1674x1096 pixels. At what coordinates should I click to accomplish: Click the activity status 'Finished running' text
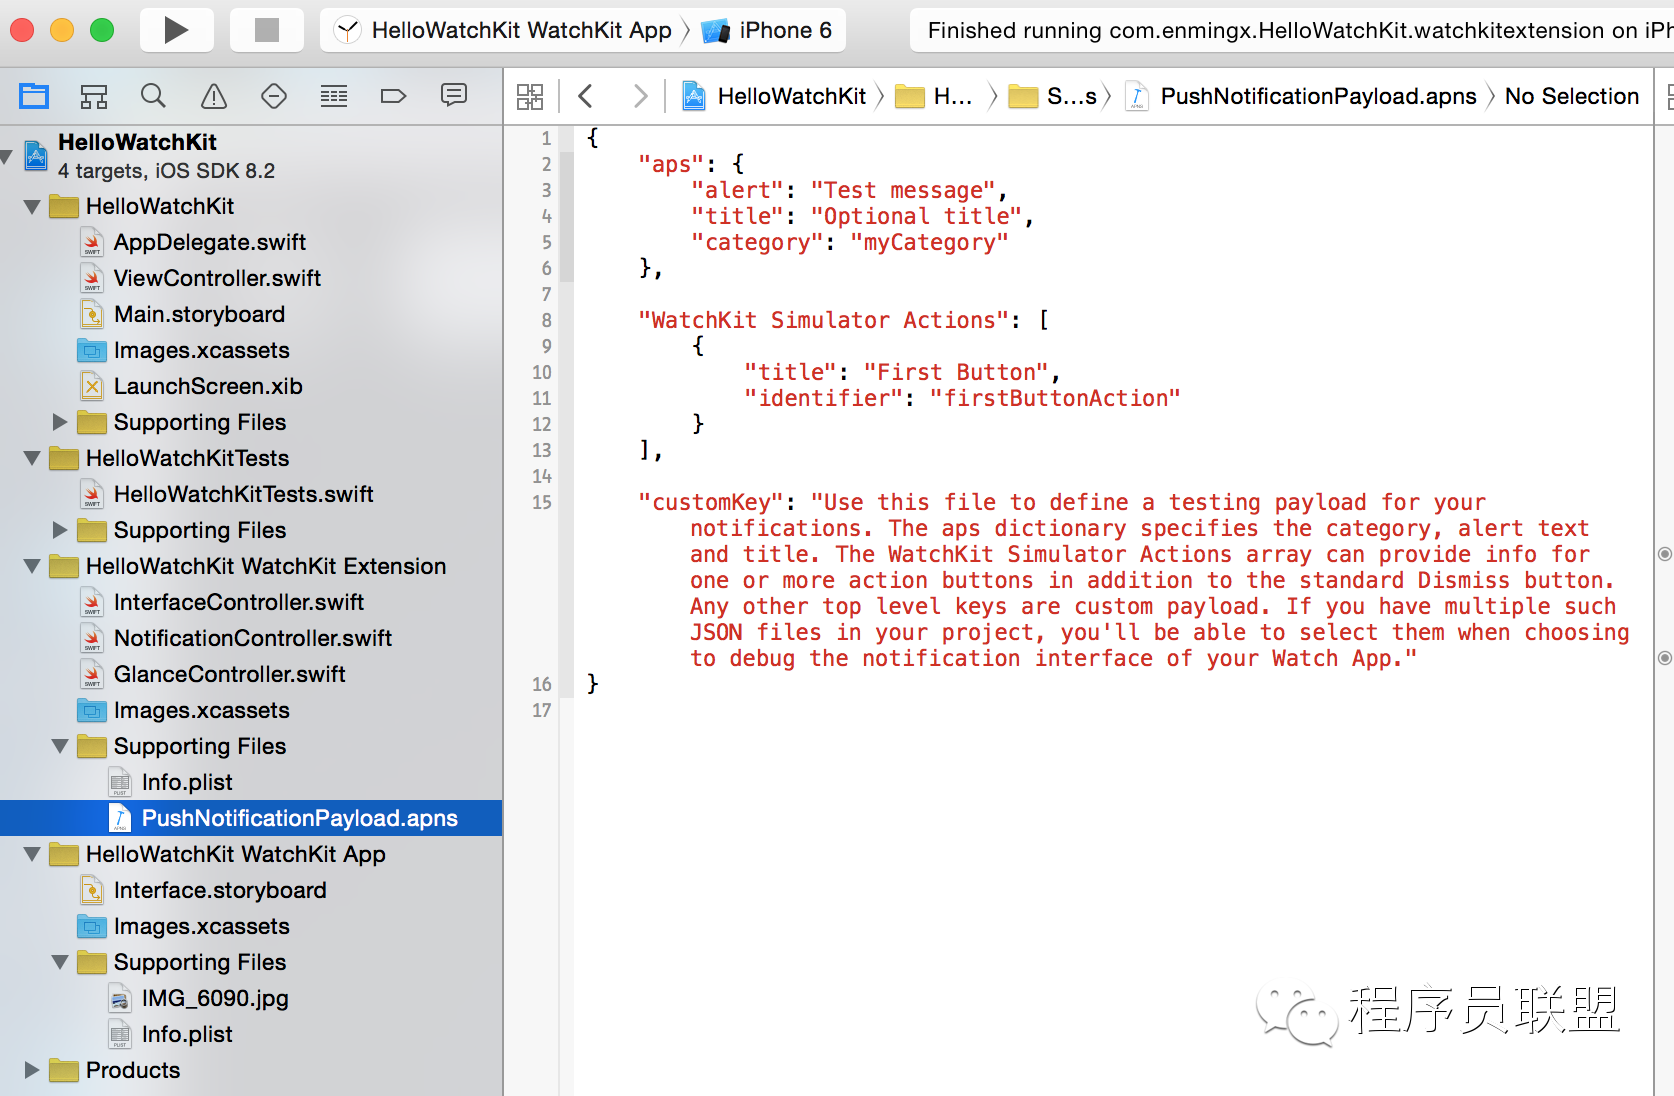click(1300, 30)
